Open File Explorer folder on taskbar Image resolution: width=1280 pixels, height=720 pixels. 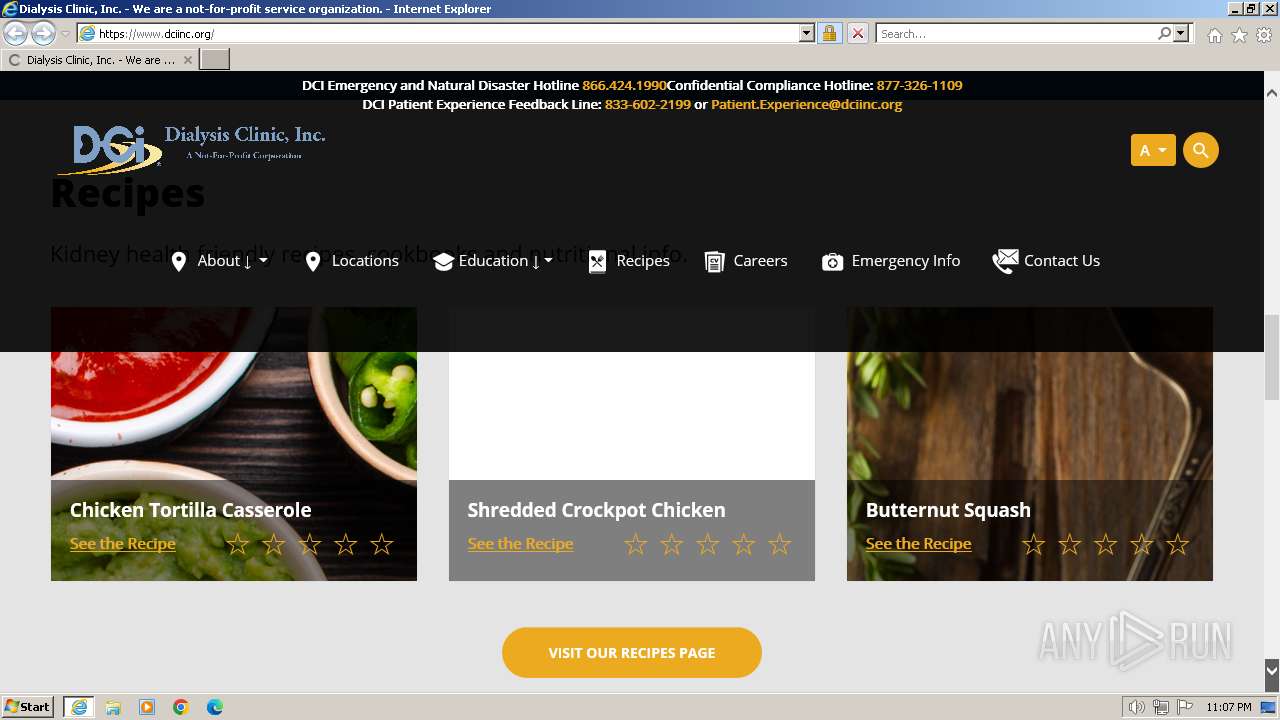pyautogui.click(x=113, y=707)
